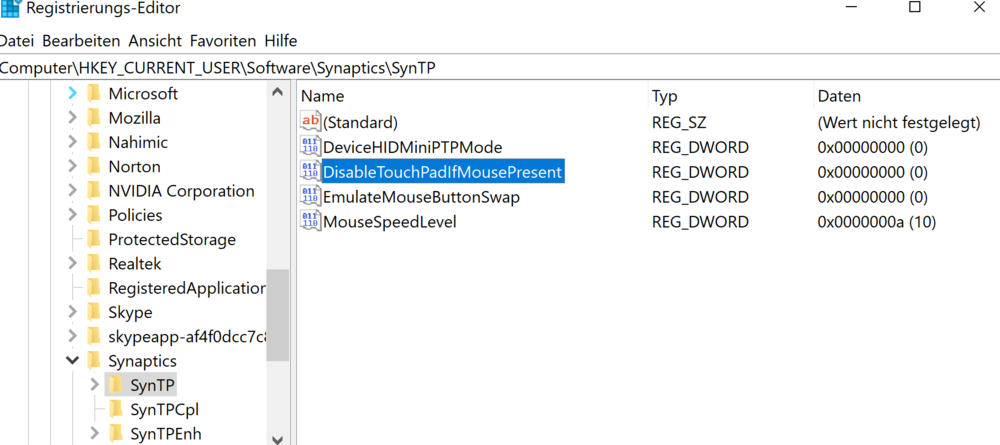Click the EmulateMouseButtonSwap DWORD icon
1000x445 pixels.
[x=310, y=197]
